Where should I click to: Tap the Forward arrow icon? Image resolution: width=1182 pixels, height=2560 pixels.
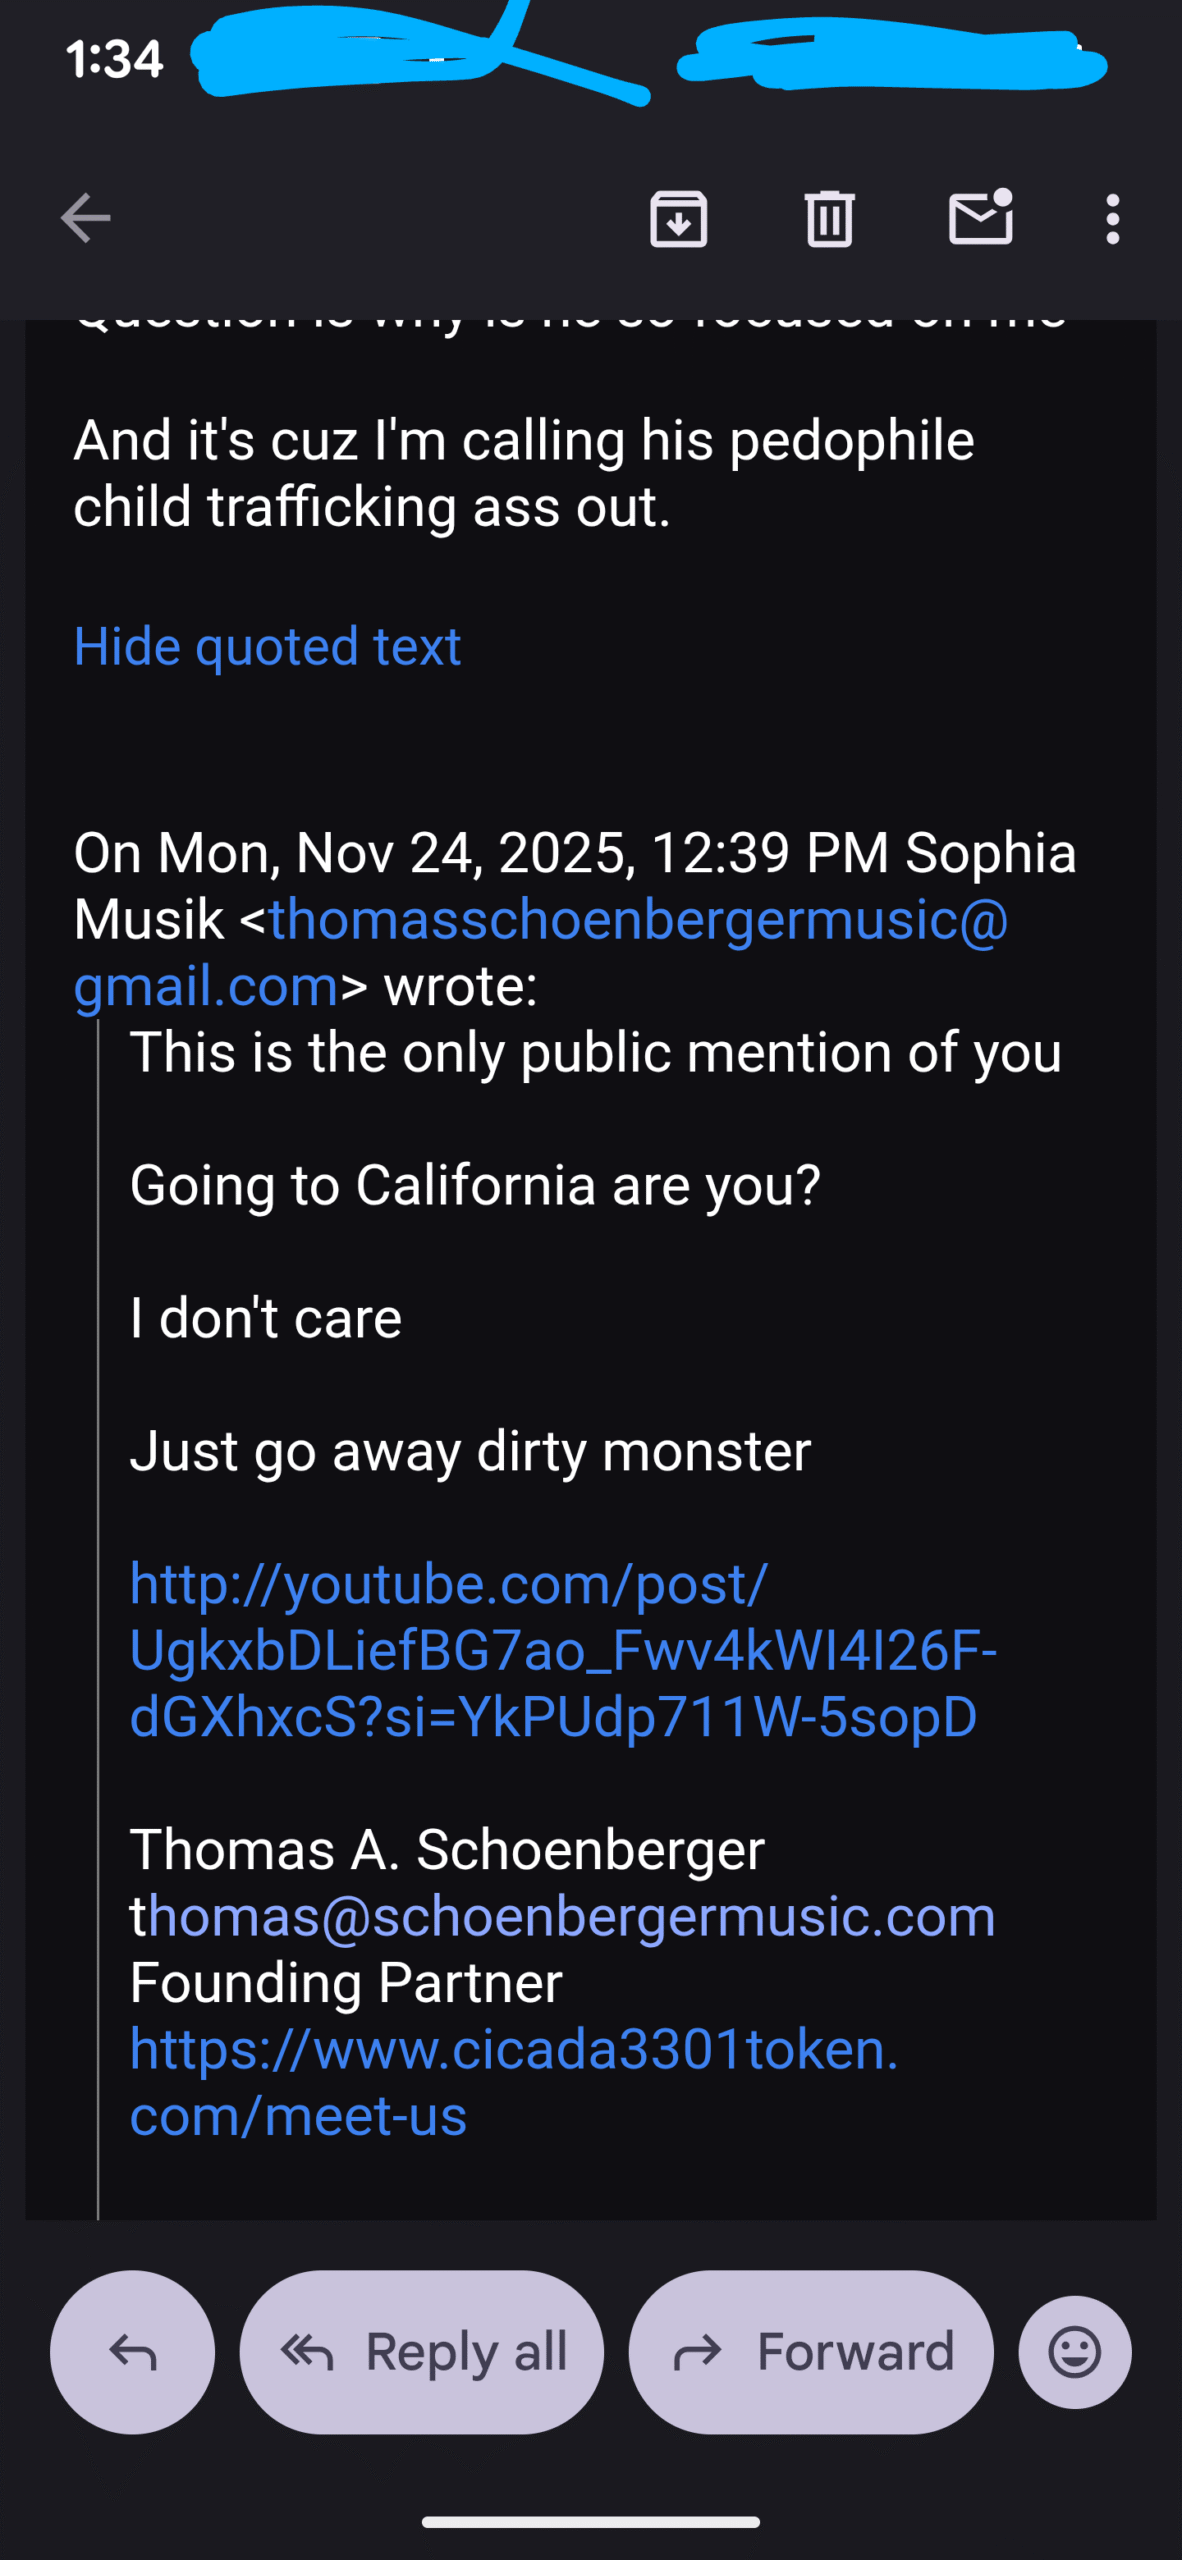[x=697, y=2352]
